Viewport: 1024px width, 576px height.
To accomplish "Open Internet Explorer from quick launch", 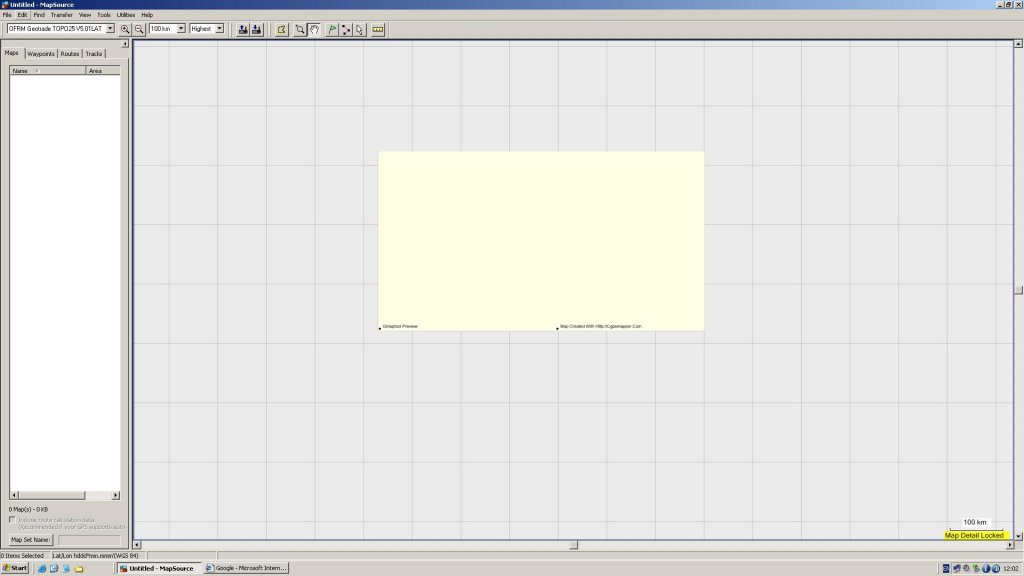I will [x=42, y=568].
